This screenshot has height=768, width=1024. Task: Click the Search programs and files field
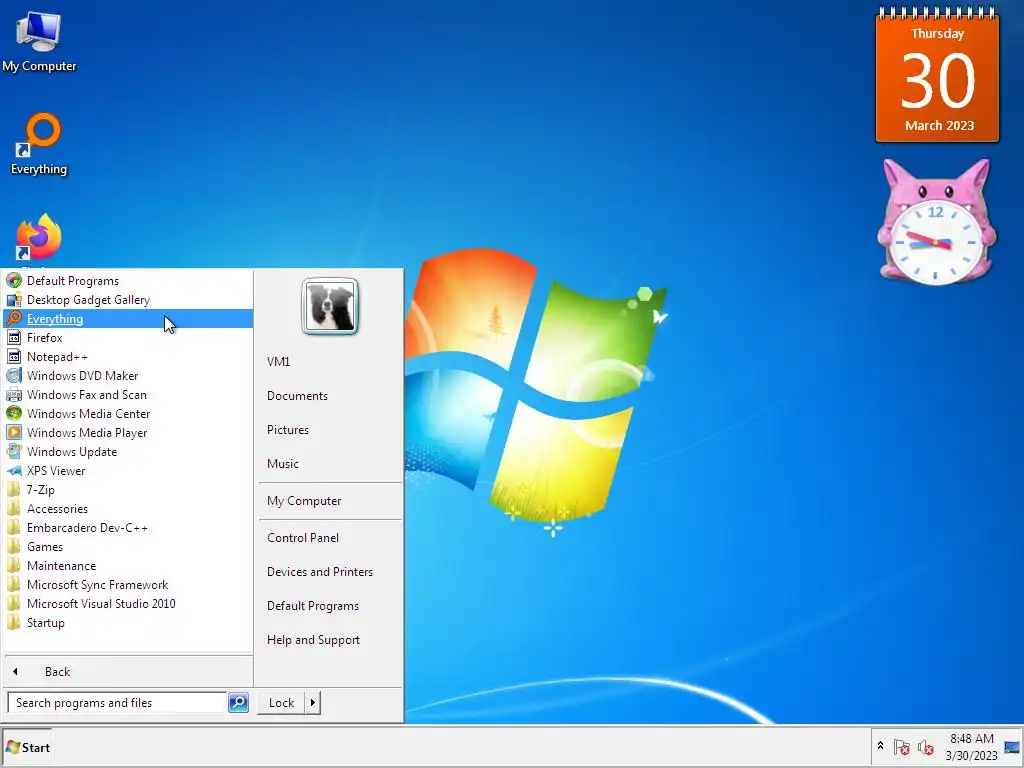click(118, 703)
